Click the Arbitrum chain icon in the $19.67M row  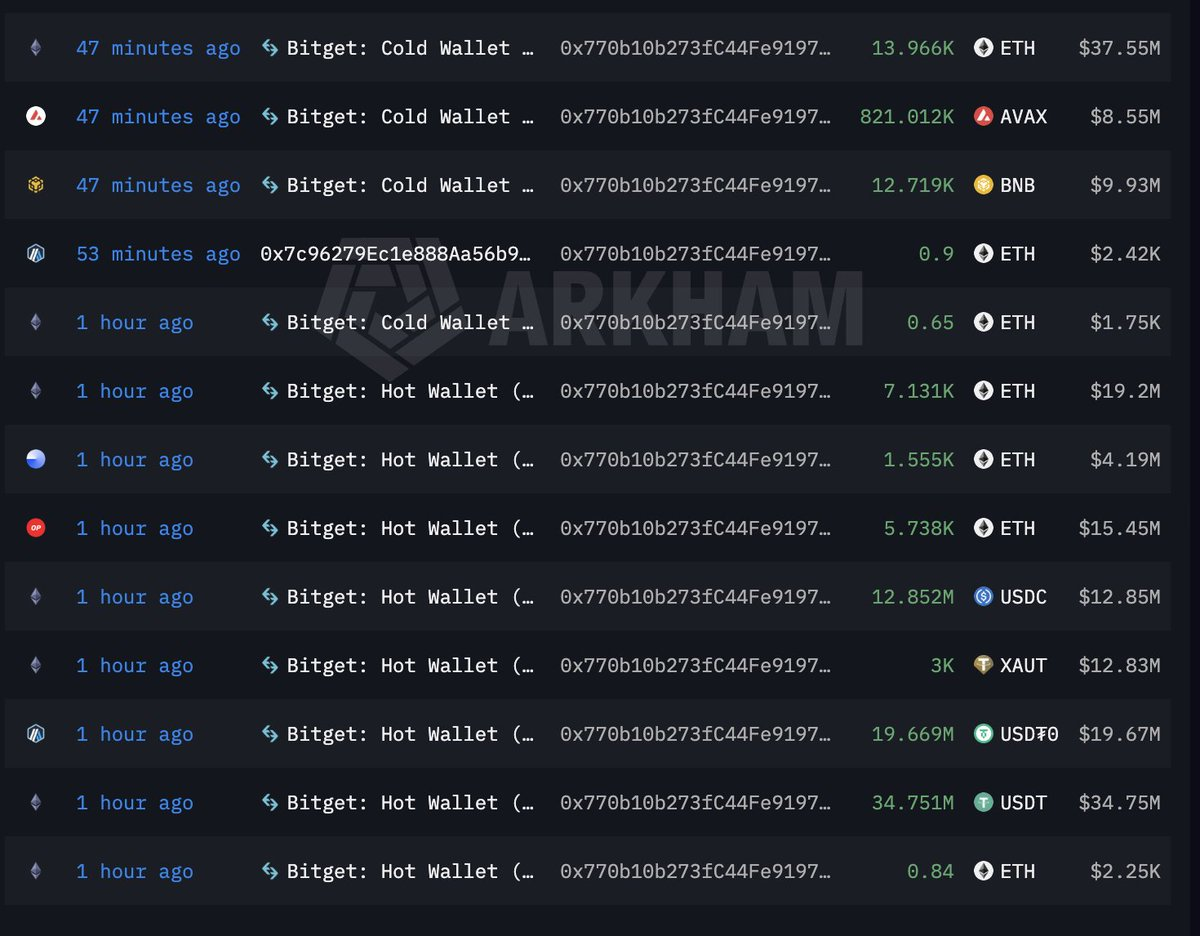click(36, 734)
